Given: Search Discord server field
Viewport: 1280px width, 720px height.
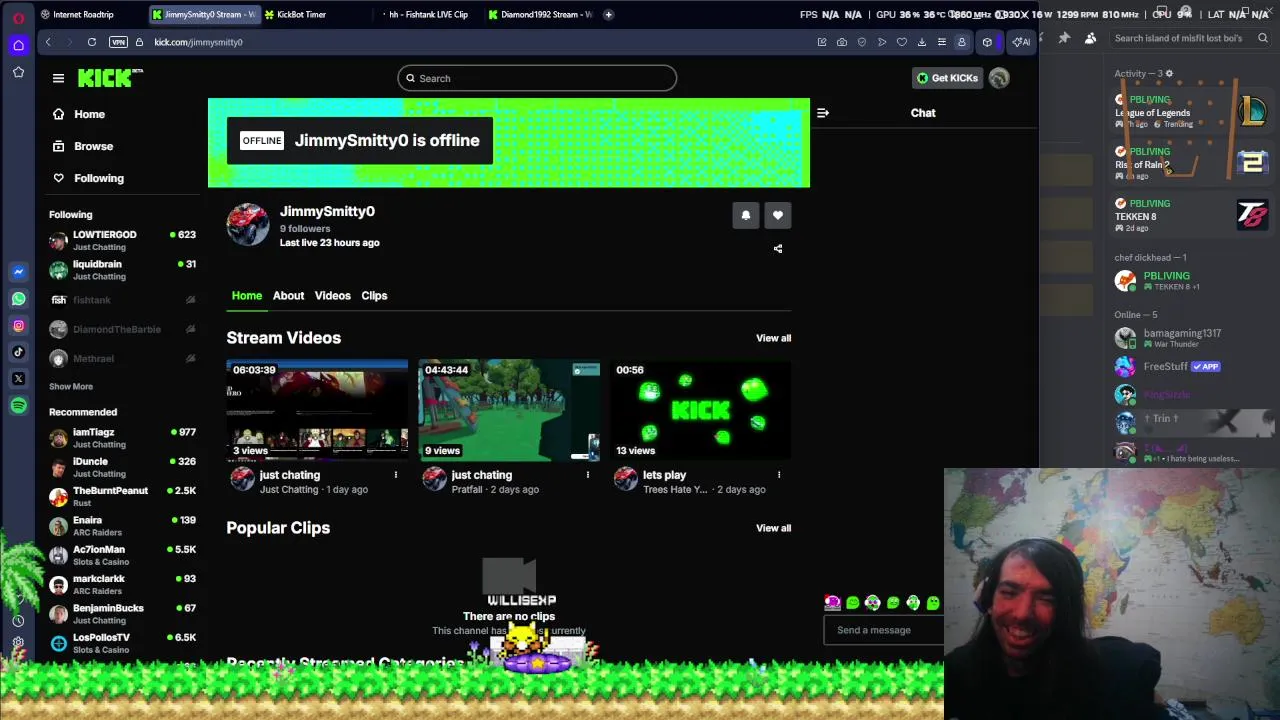Looking at the screenshot, I should pyautogui.click(x=1190, y=38).
